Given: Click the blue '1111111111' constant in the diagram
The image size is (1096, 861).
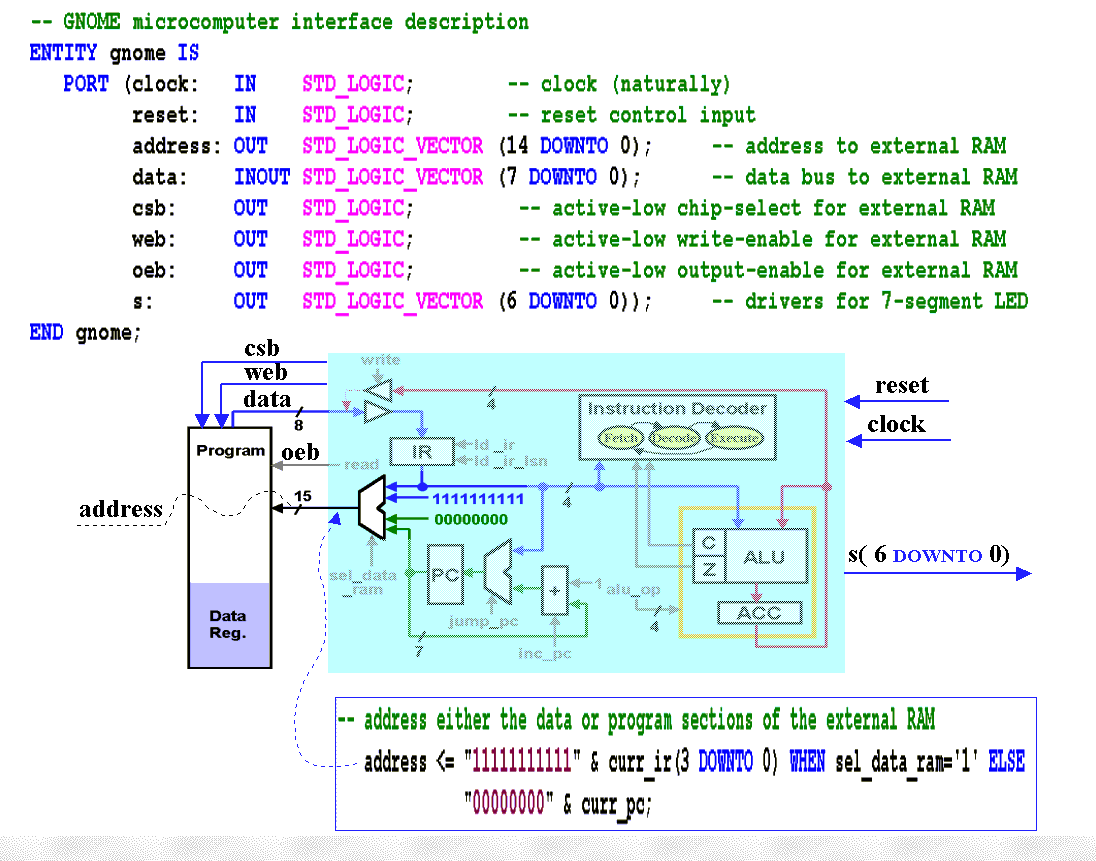Looking at the screenshot, I should [x=478, y=499].
